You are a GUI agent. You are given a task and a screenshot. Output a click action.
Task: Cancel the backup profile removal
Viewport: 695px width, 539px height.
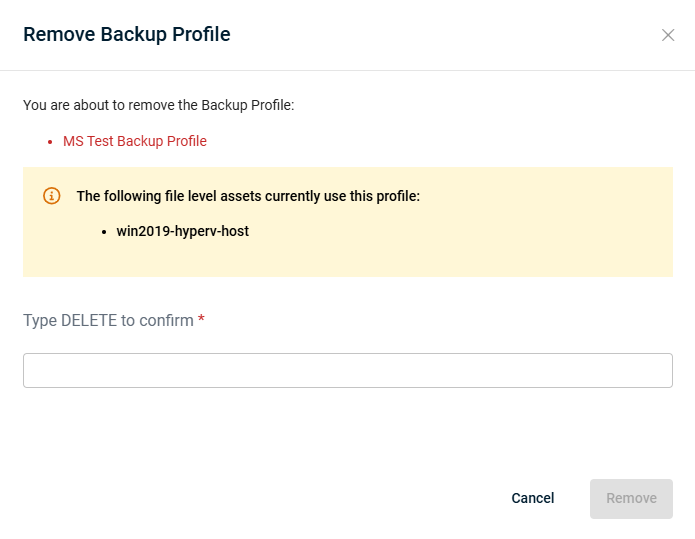[533, 498]
